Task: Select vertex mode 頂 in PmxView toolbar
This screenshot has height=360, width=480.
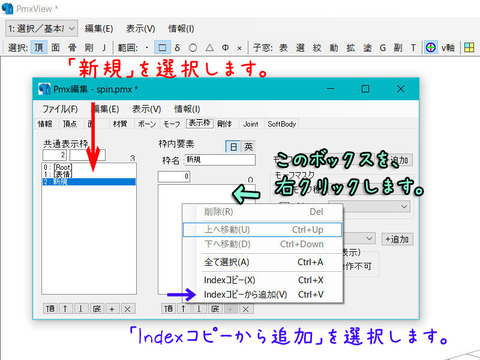Action: (39, 48)
